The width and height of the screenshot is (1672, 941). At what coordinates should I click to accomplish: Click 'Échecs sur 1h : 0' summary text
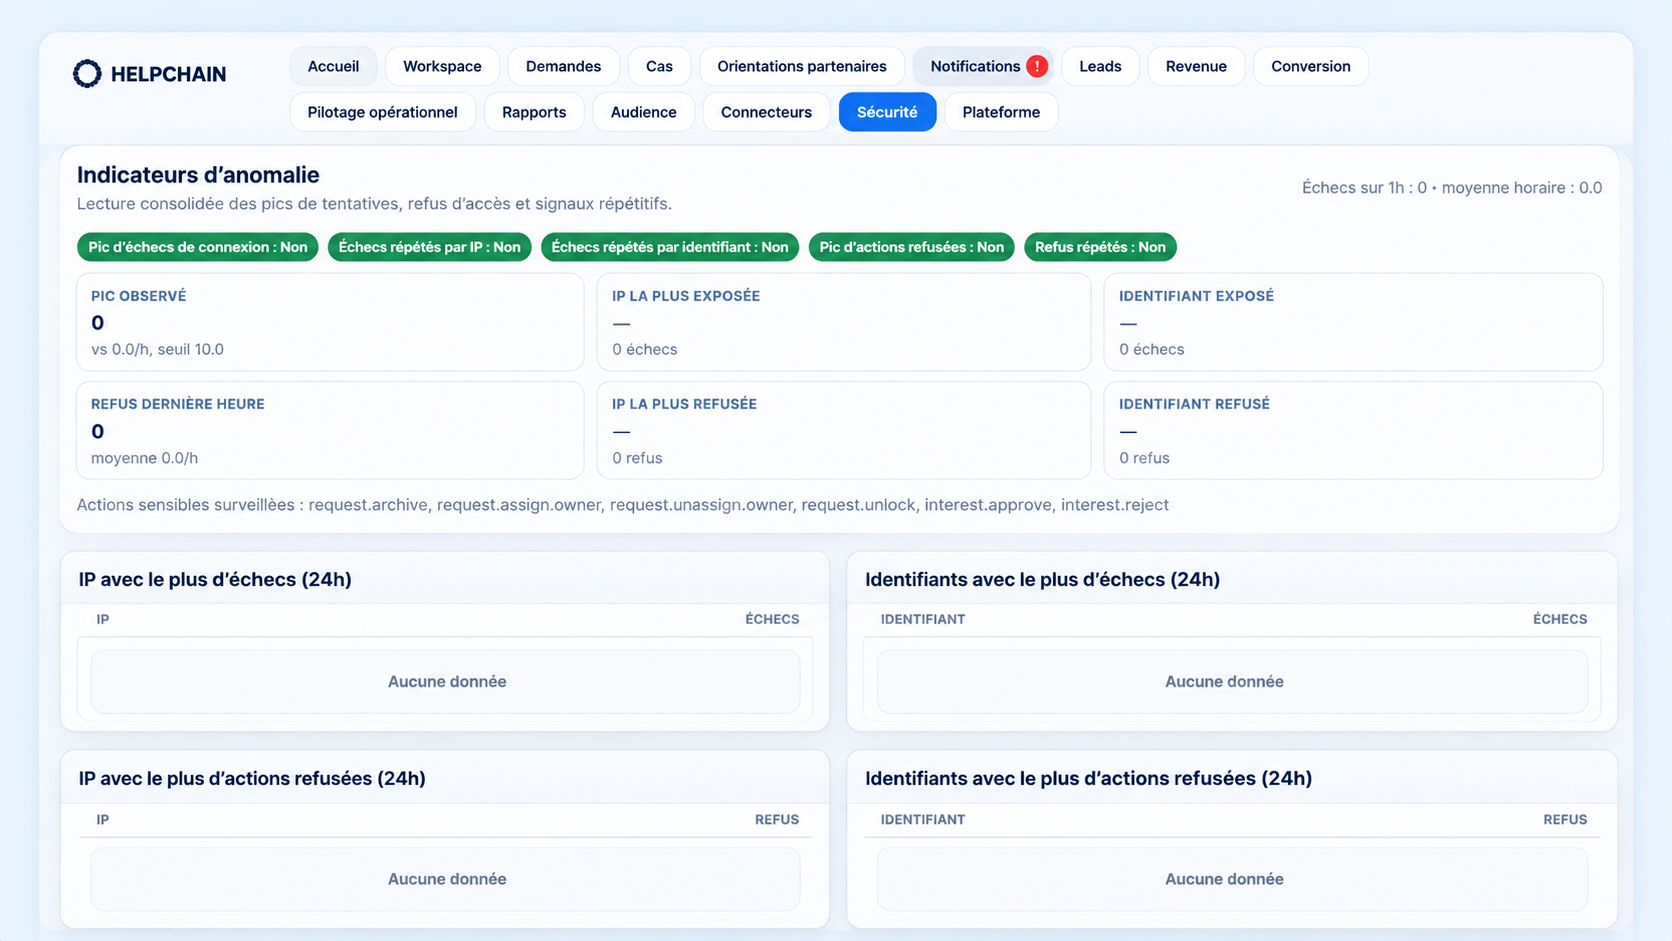(x=1364, y=188)
